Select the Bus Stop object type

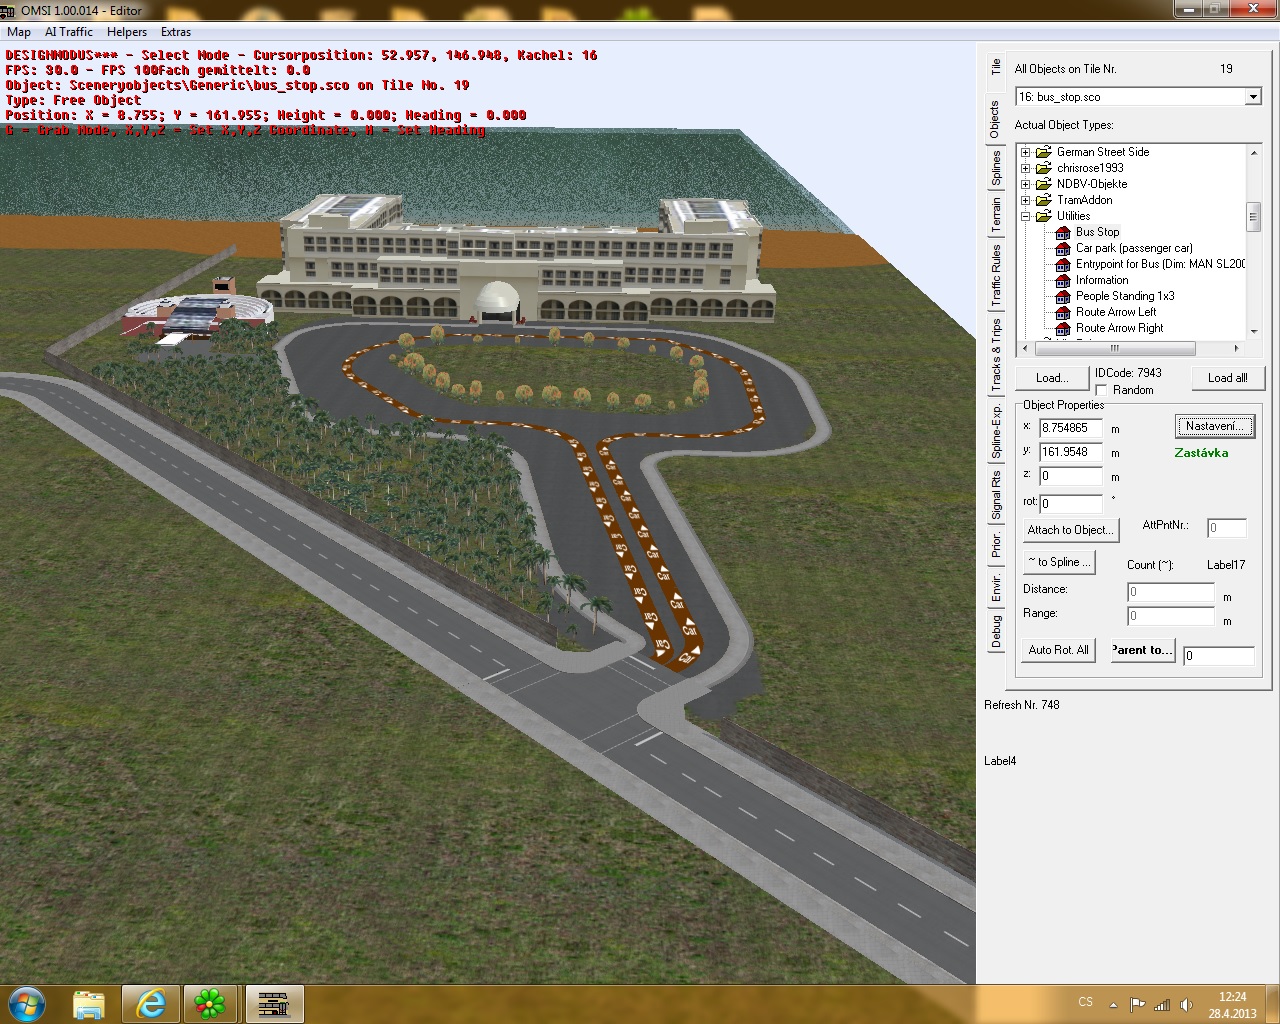point(1097,232)
